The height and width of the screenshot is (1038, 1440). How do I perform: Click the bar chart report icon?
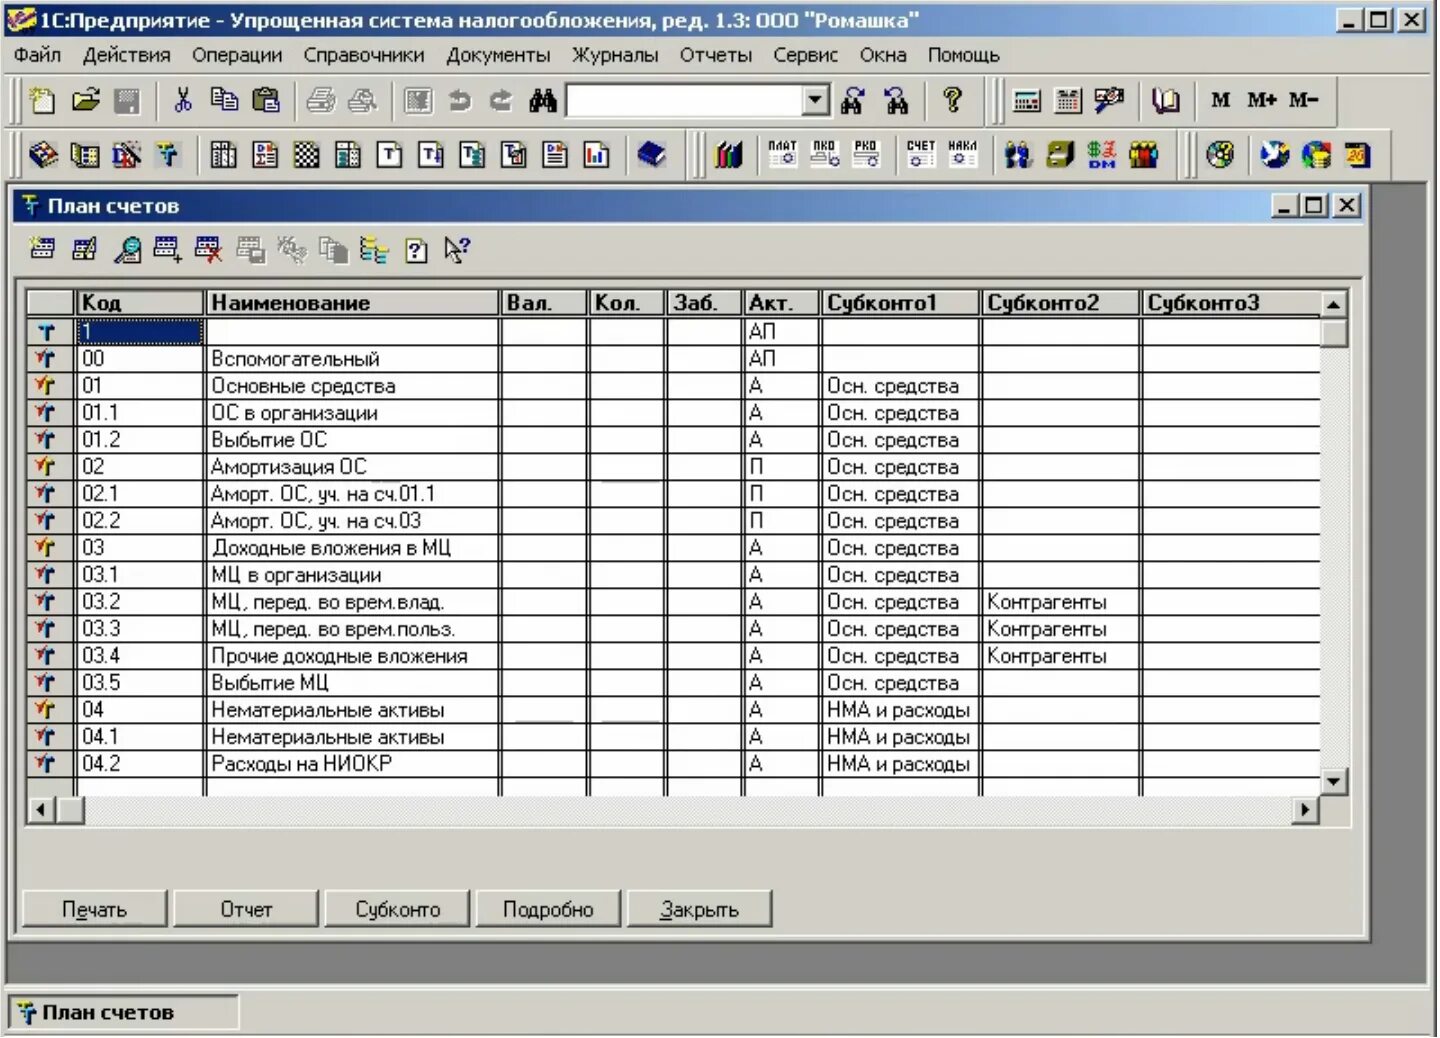(x=597, y=154)
